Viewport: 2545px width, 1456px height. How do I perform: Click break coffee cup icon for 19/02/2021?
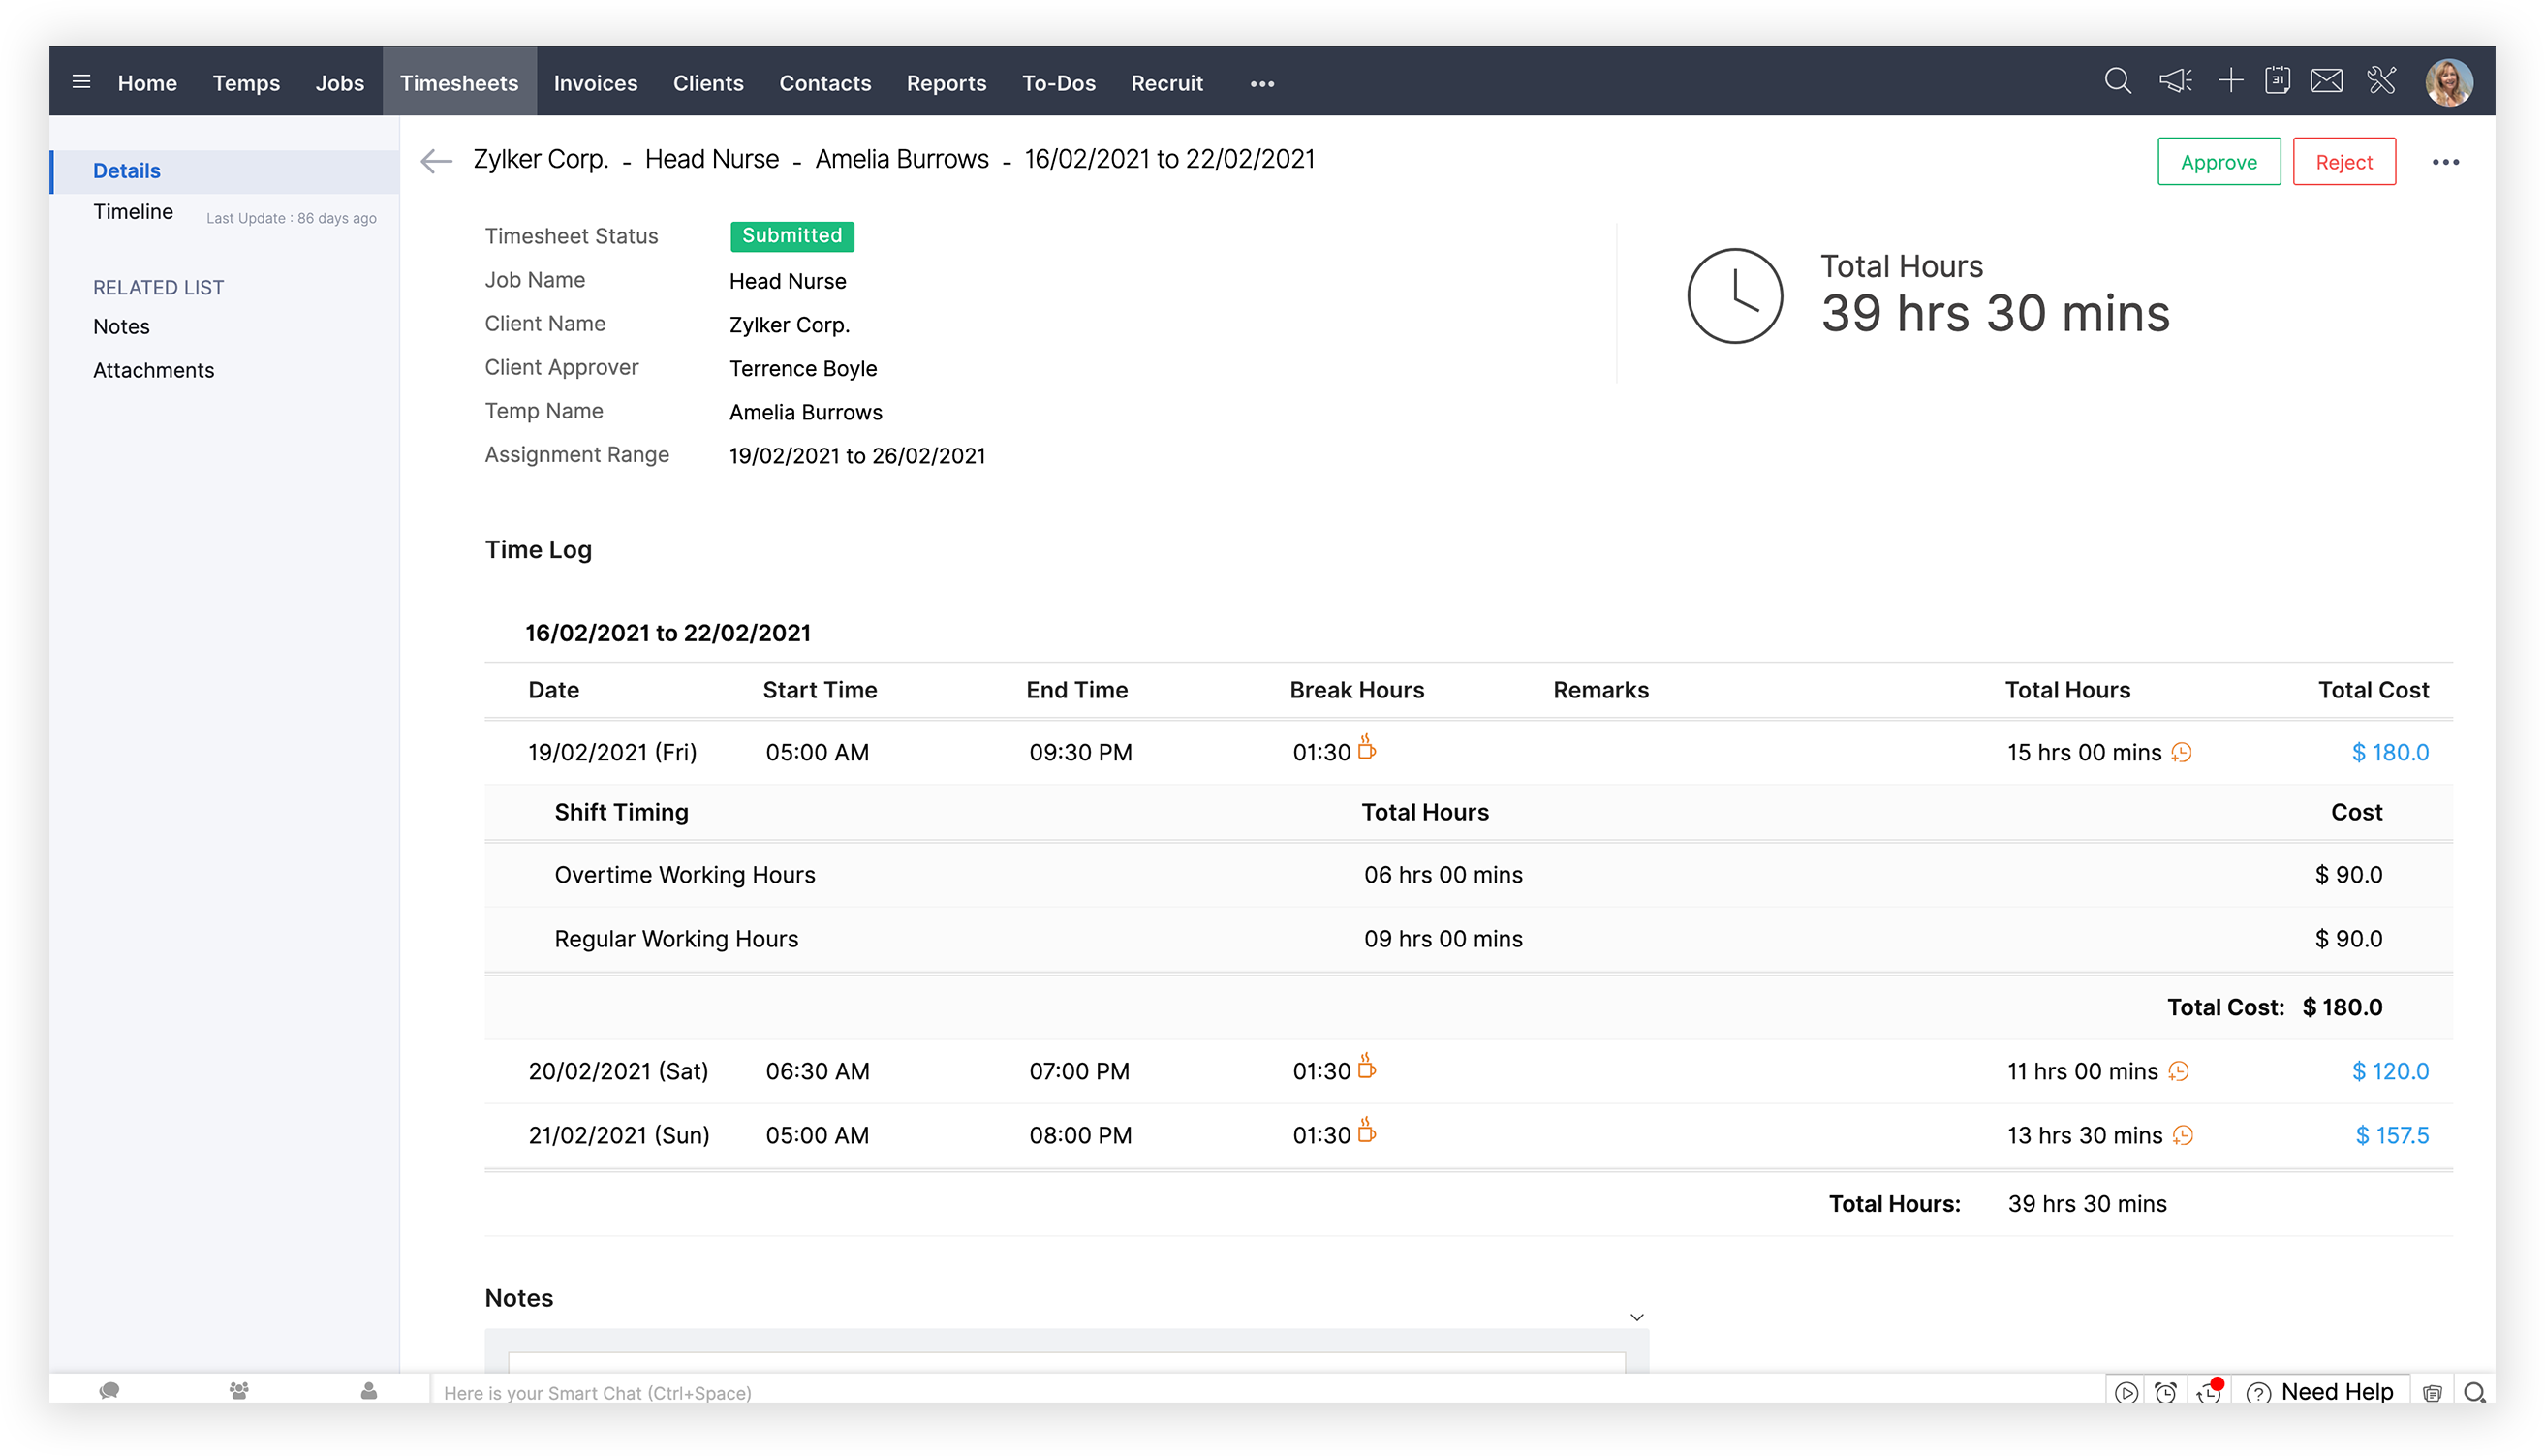(1366, 748)
